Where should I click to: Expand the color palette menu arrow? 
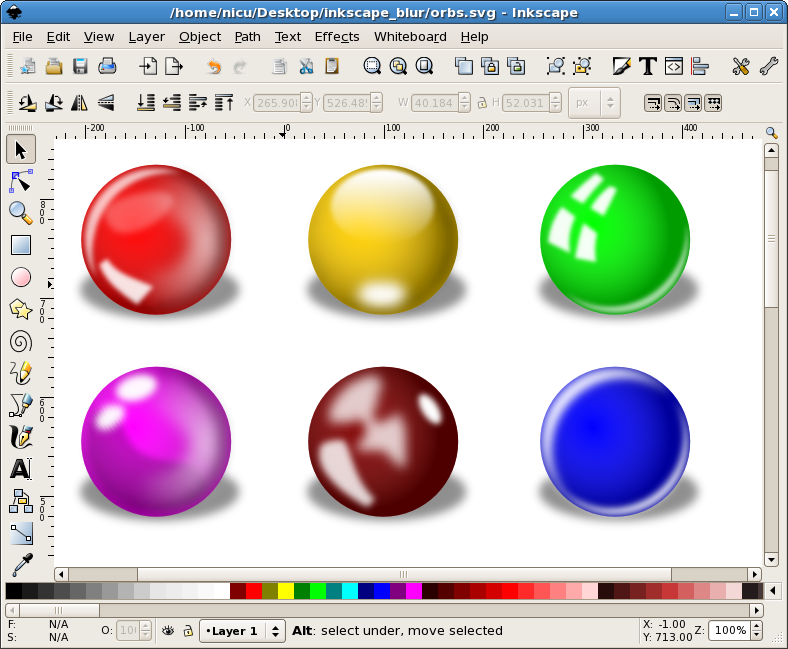click(771, 591)
